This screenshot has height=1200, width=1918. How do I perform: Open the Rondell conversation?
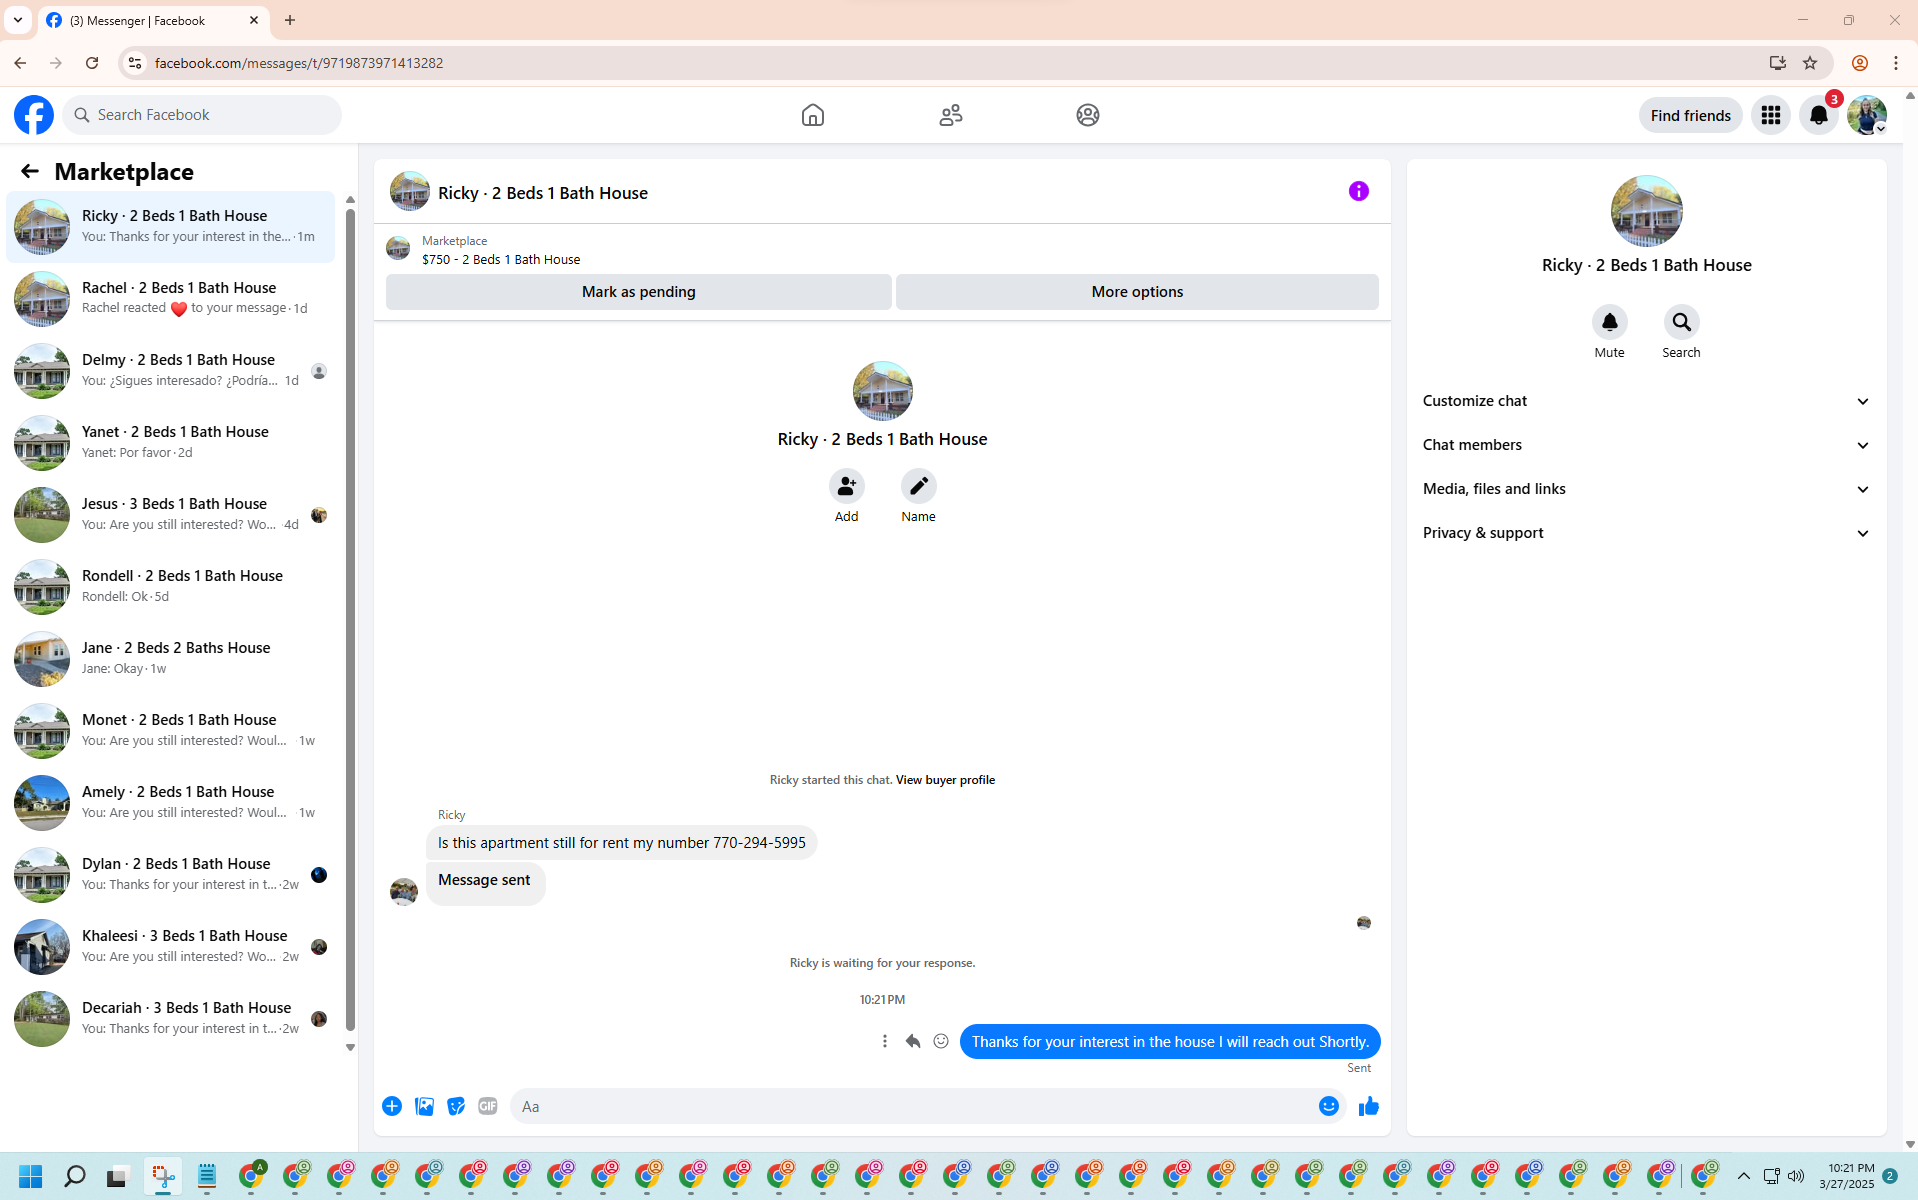coord(171,587)
